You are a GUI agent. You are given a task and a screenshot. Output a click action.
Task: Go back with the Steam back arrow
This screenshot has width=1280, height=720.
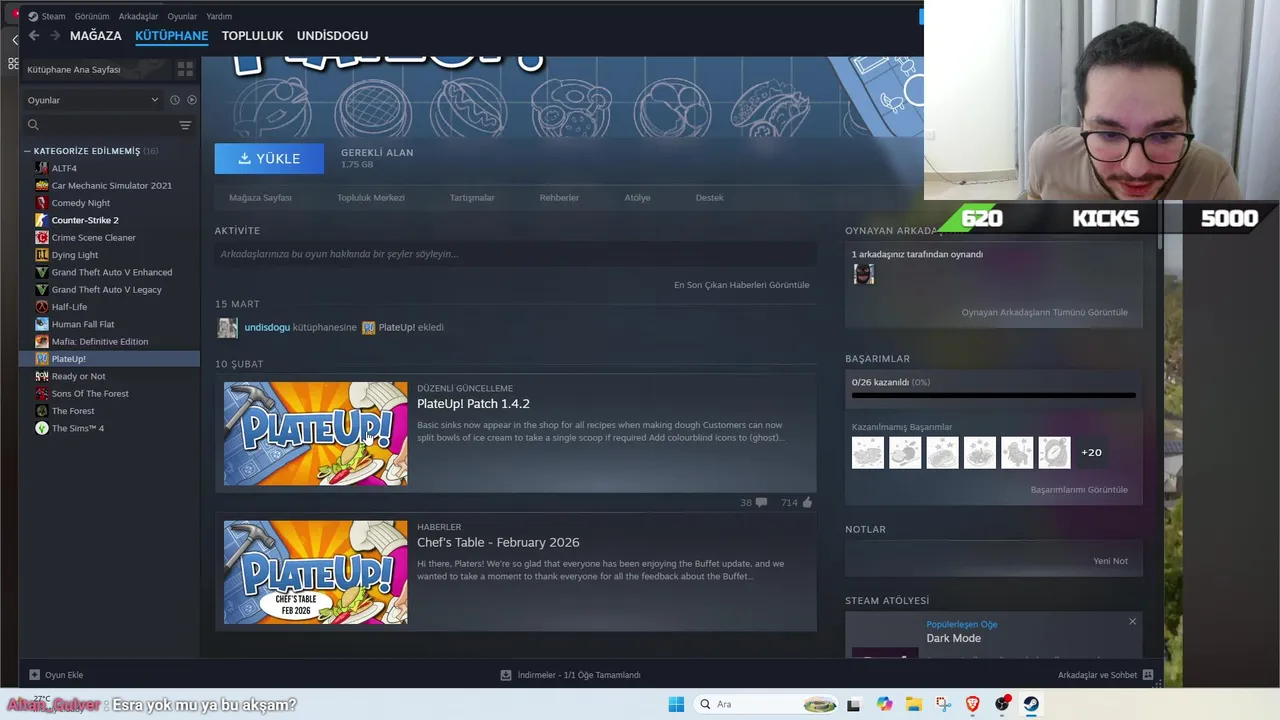click(x=33, y=36)
